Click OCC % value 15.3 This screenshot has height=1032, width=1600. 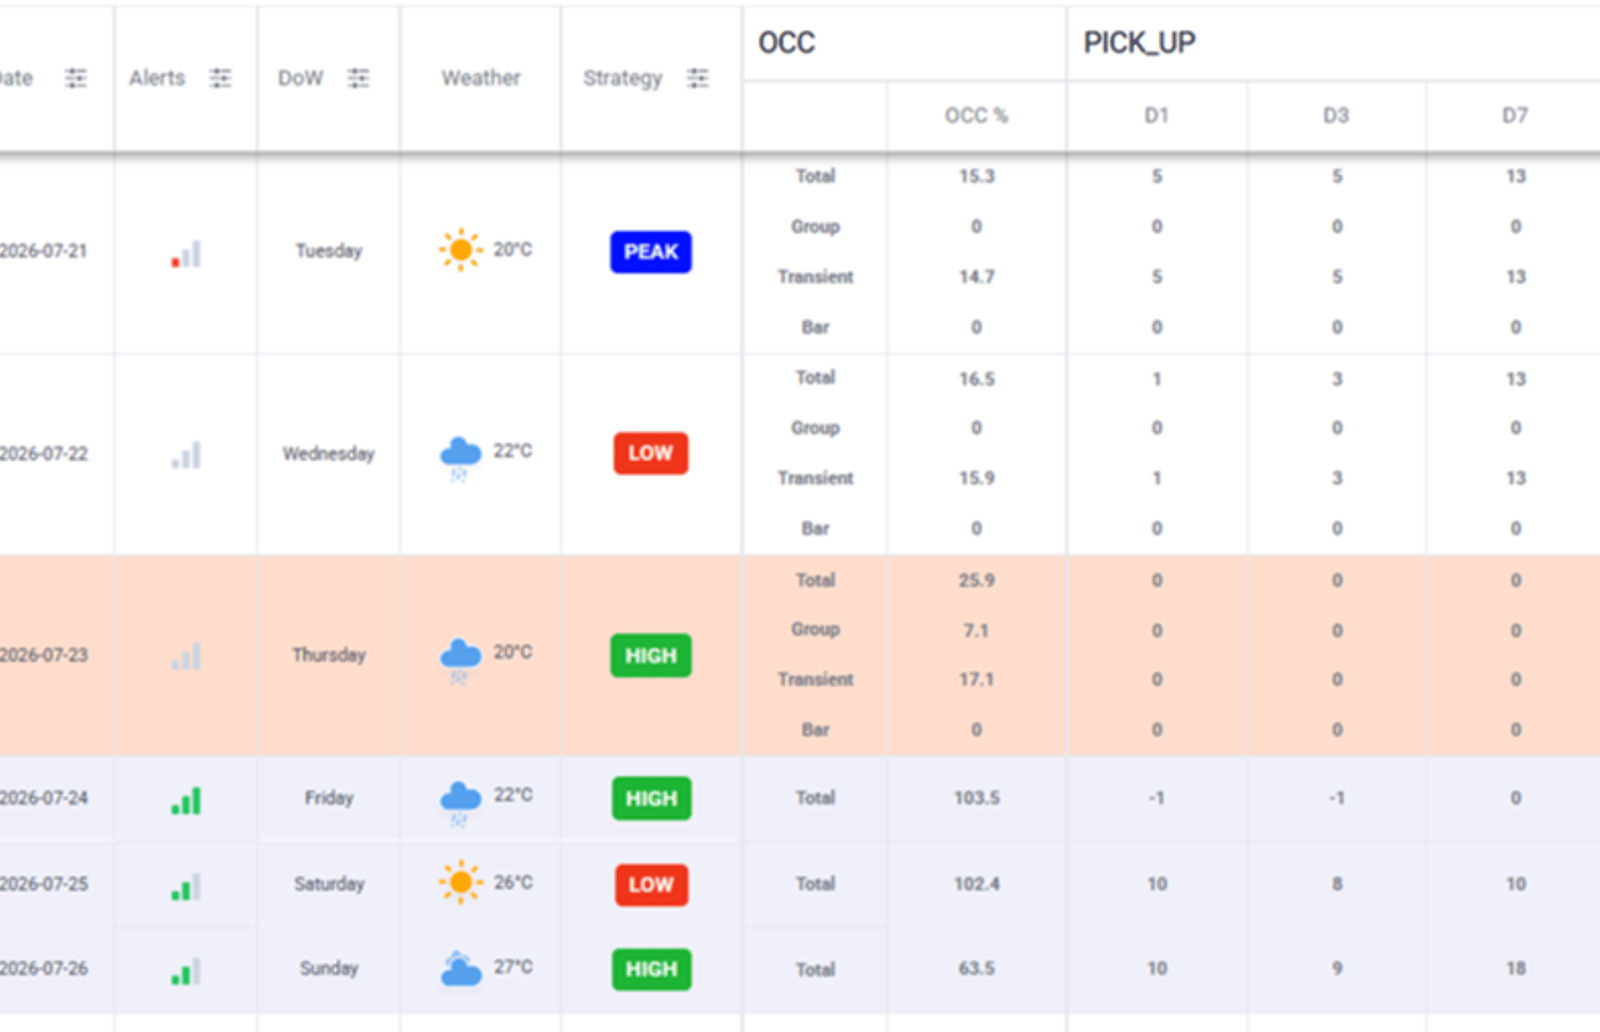pos(977,176)
